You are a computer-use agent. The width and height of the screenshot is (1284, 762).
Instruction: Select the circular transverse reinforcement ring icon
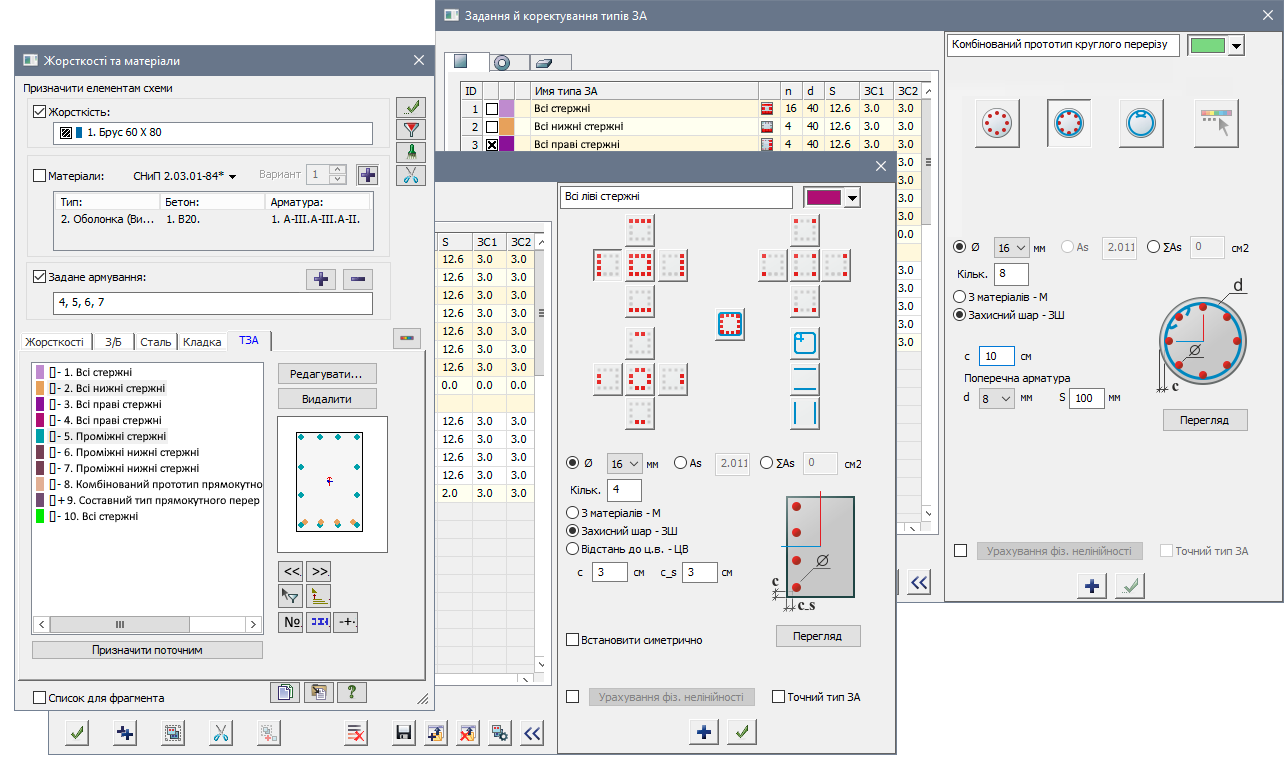coord(1141,122)
